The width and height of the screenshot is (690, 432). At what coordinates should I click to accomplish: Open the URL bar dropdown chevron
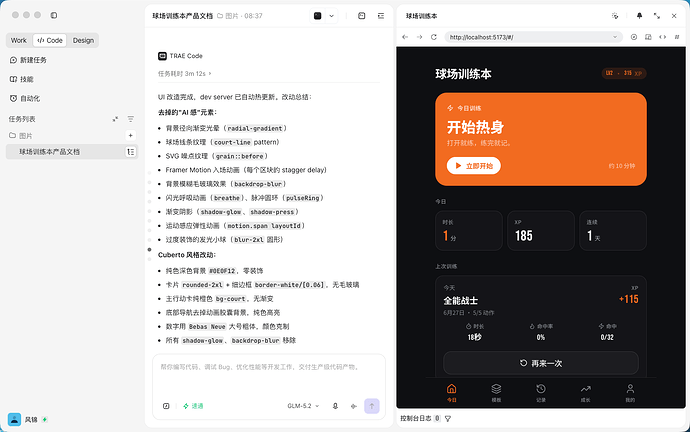[x=615, y=37]
